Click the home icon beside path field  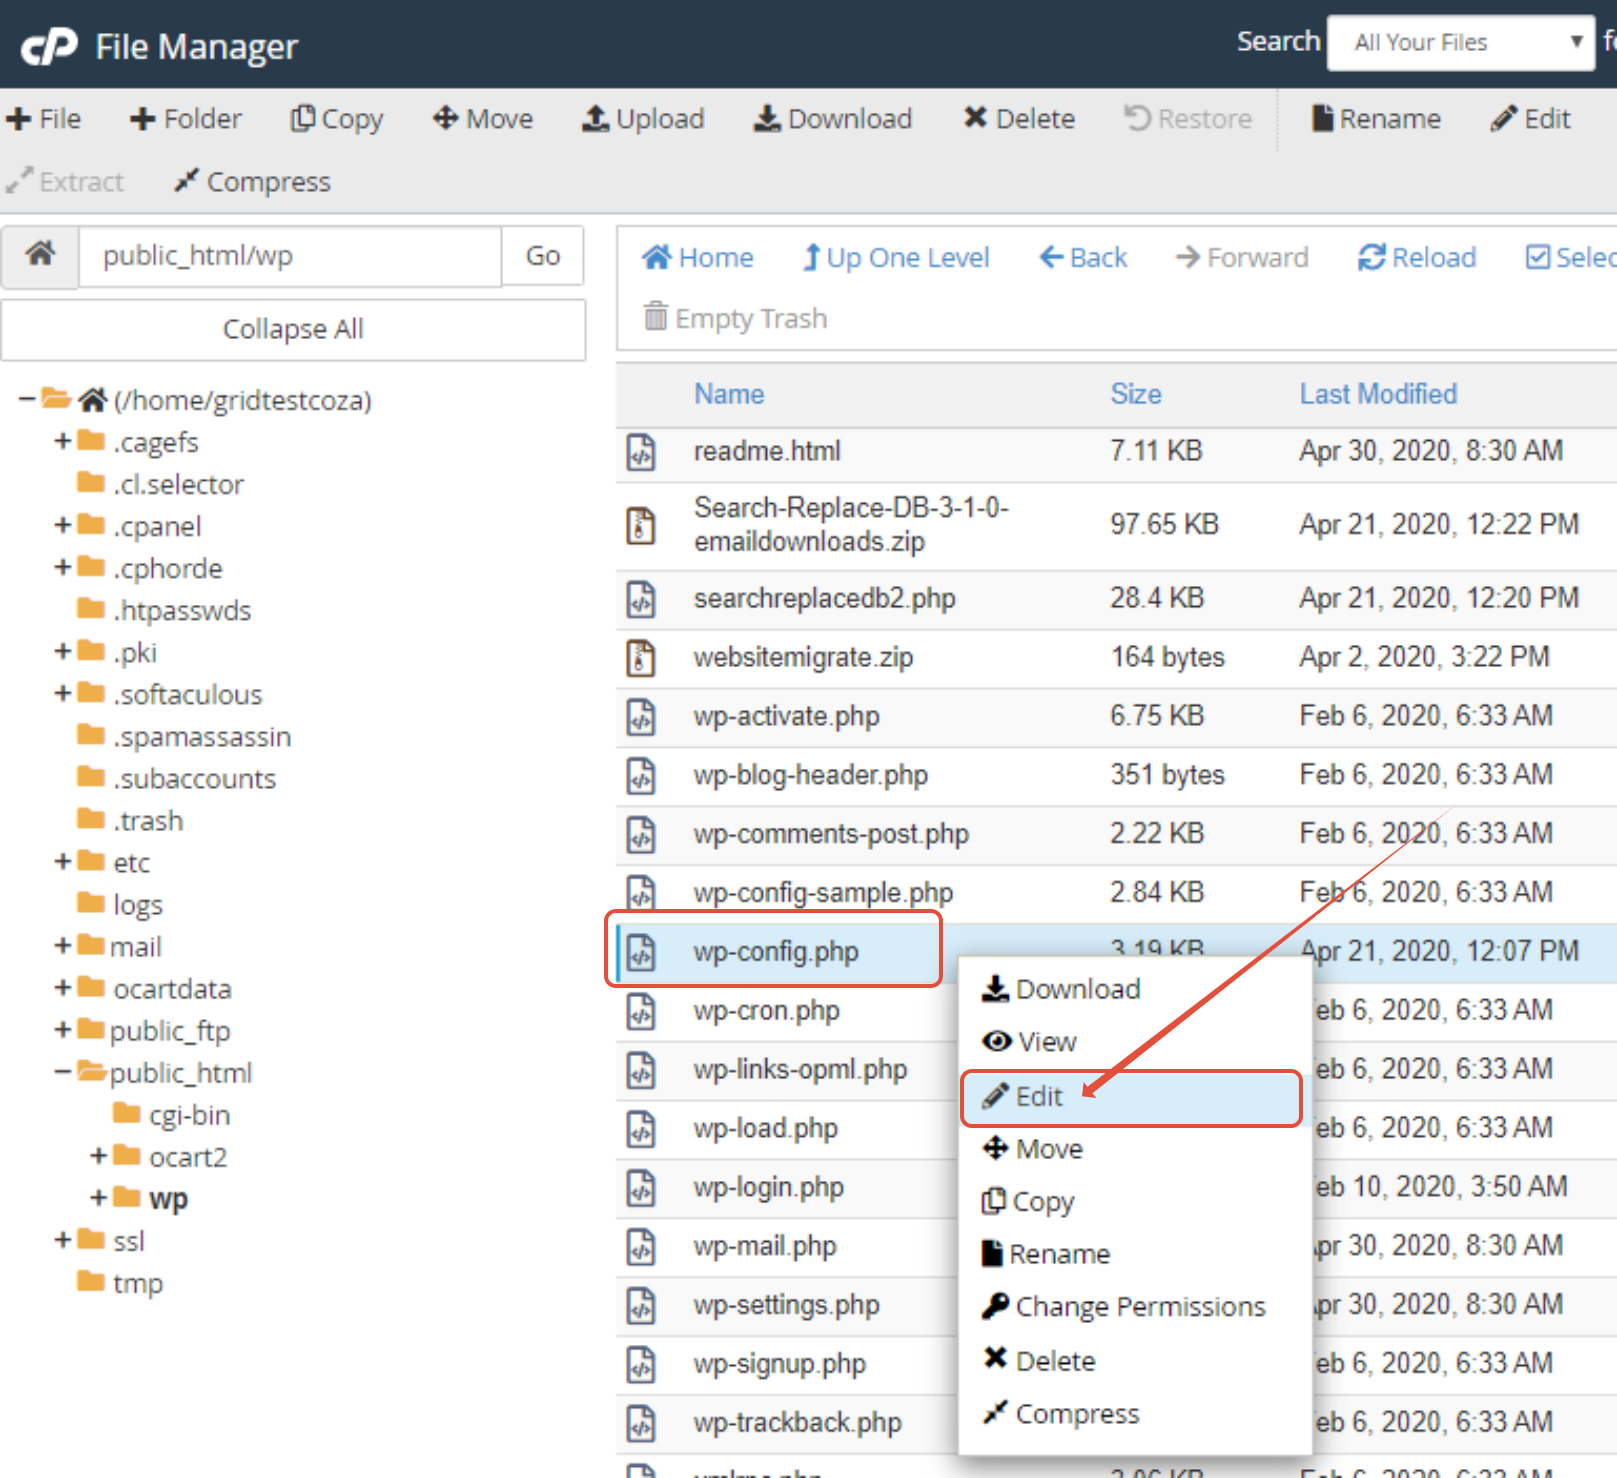pyautogui.click(x=40, y=256)
